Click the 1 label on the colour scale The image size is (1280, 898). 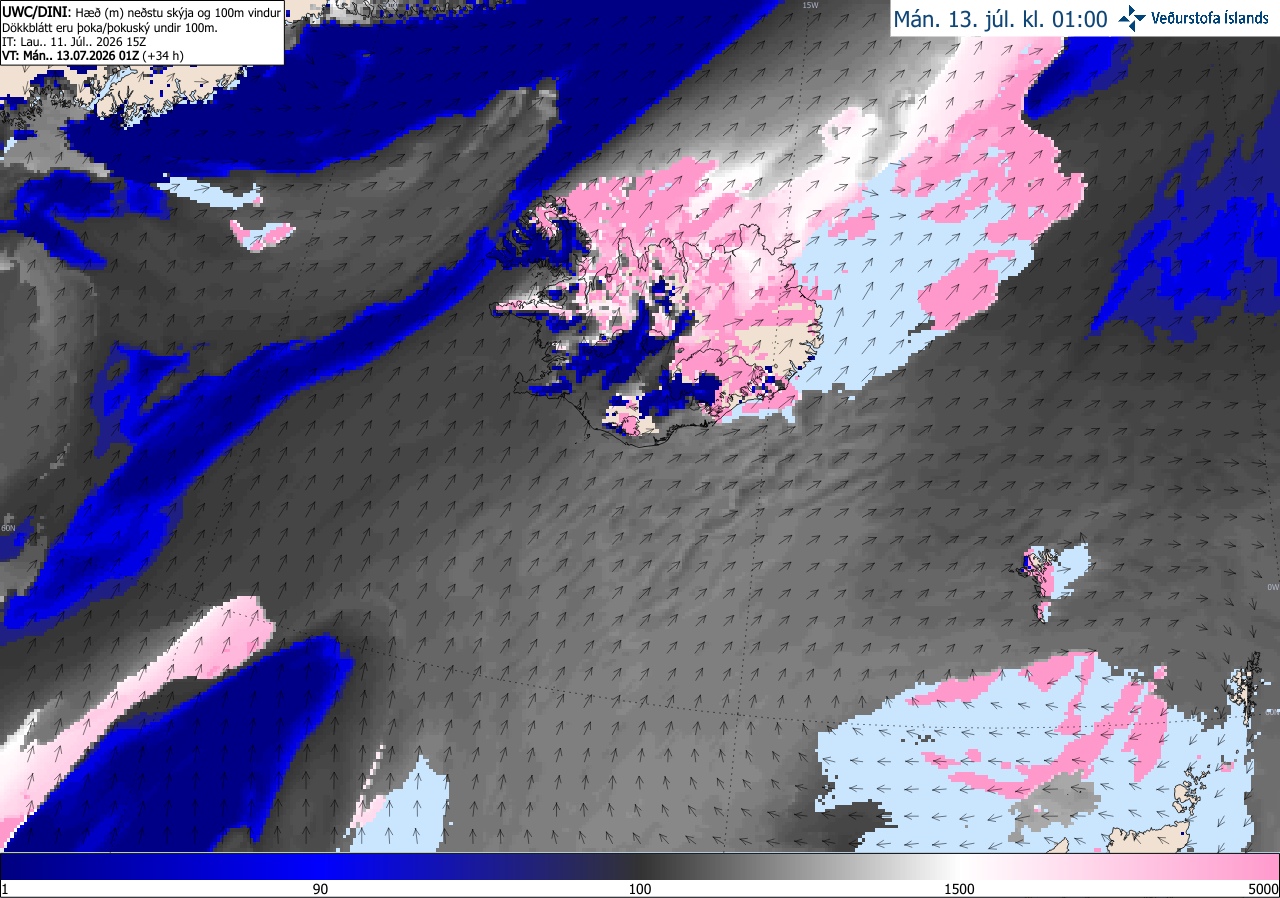[x=5, y=889]
